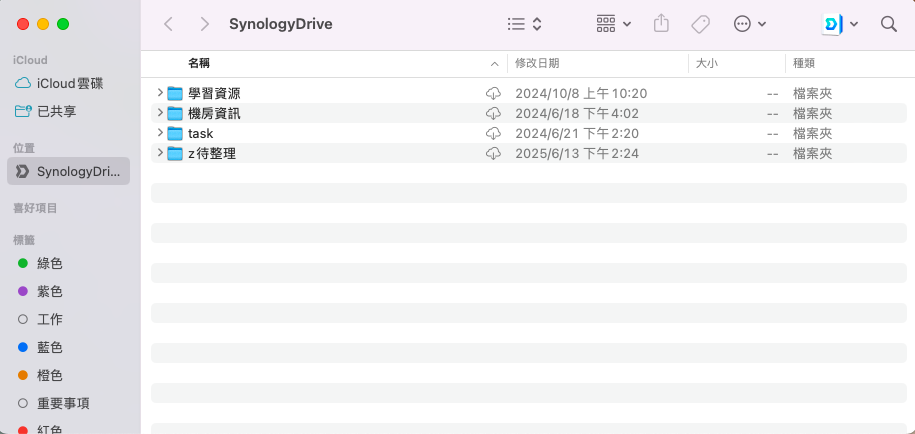Go forward using the right chevron

204,24
